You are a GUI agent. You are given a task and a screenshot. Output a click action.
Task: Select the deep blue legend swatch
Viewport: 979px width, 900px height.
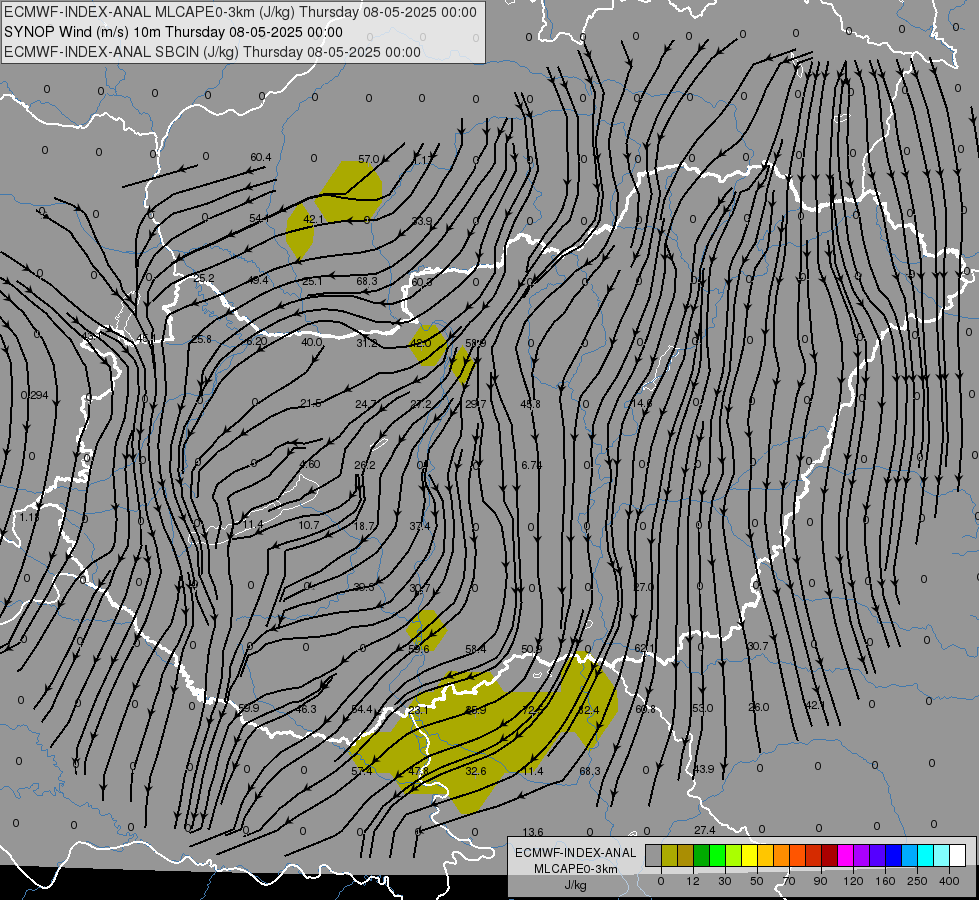tap(893, 856)
